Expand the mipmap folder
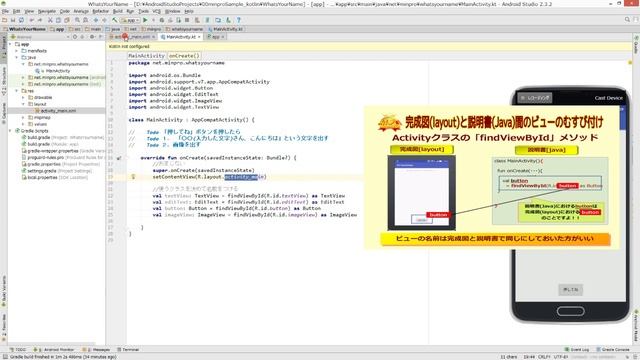Screen dimensions: 640x360 23,117
